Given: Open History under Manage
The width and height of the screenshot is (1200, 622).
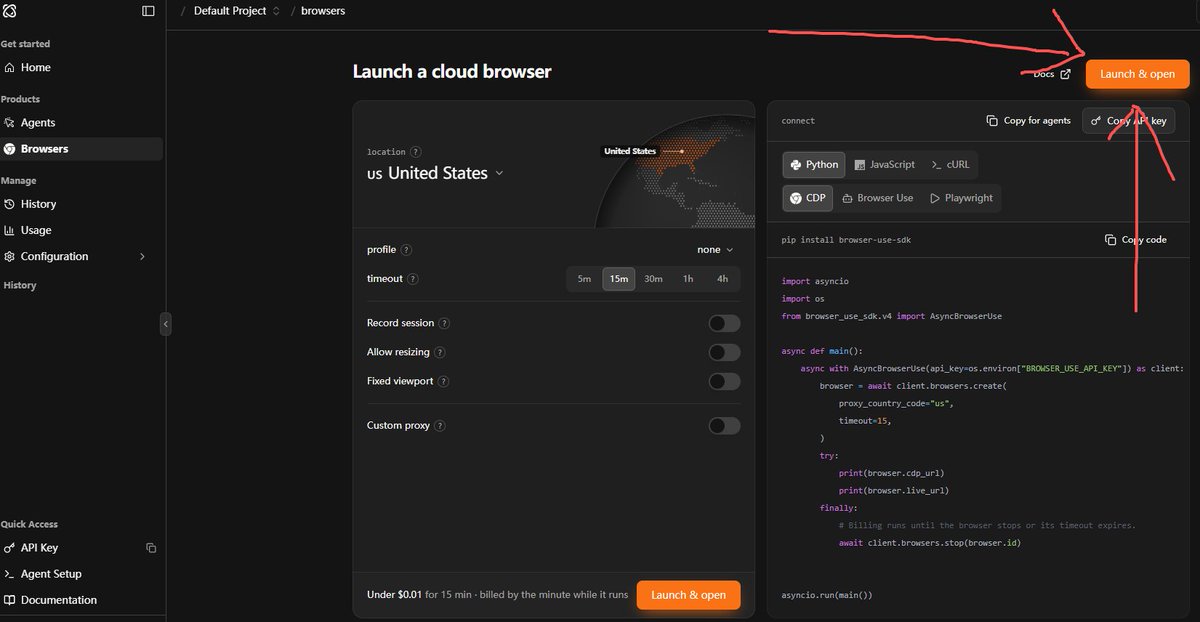Looking at the screenshot, I should click(82, 204).
